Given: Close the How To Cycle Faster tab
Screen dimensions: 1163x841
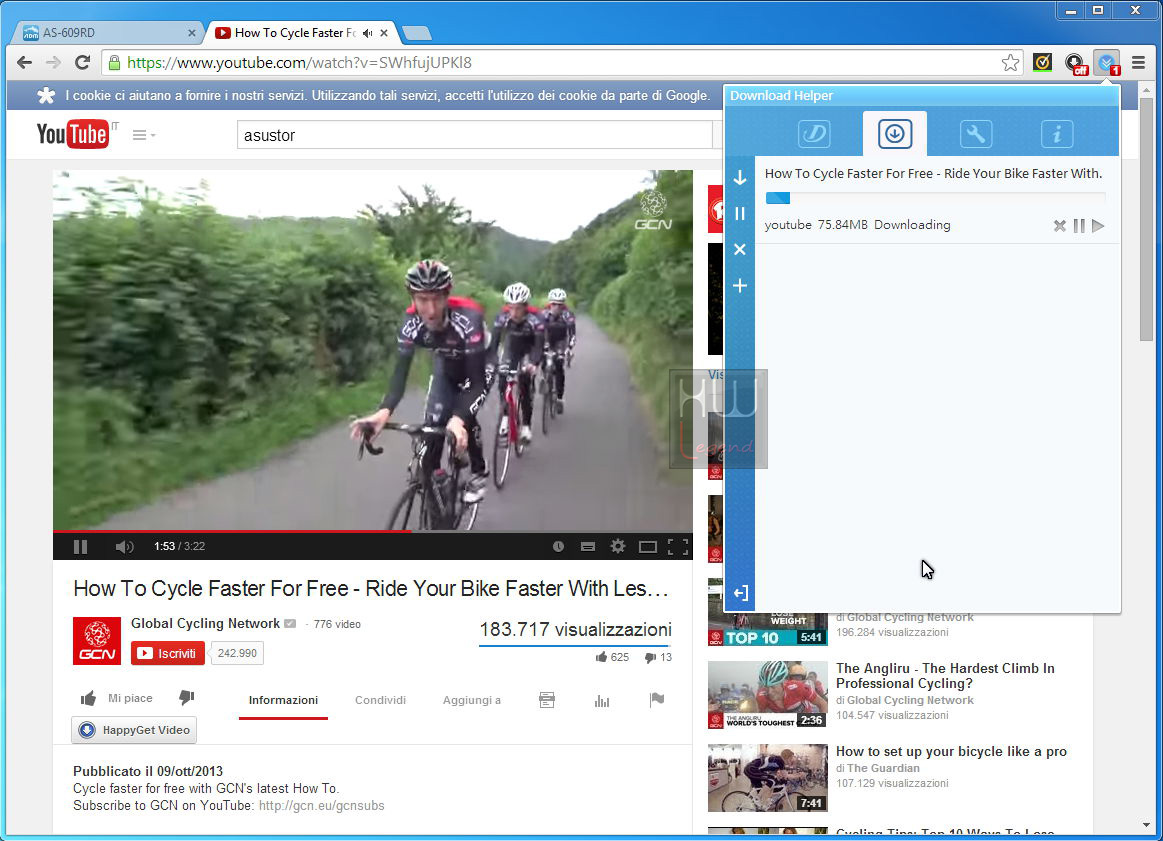Looking at the screenshot, I should click(384, 33).
